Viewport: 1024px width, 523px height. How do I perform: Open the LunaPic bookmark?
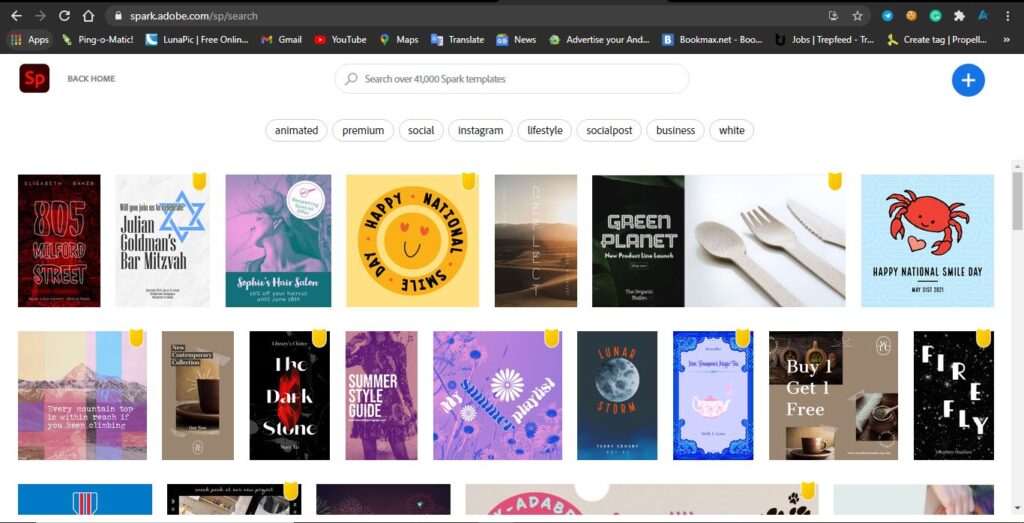click(x=197, y=40)
